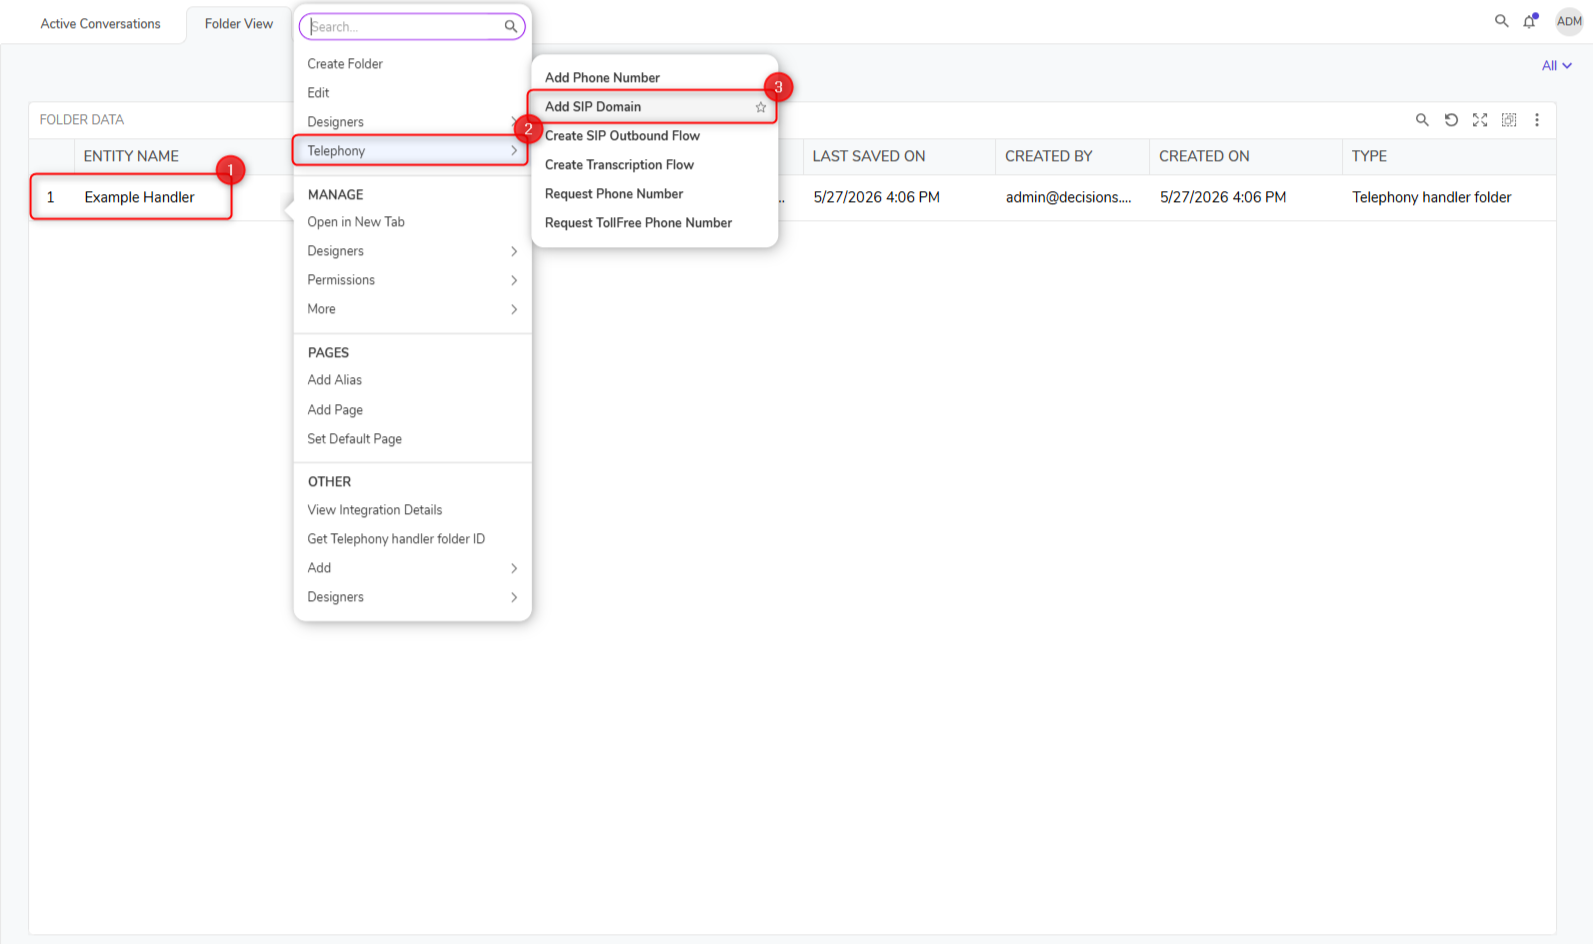Select the Folder View tab

(239, 24)
